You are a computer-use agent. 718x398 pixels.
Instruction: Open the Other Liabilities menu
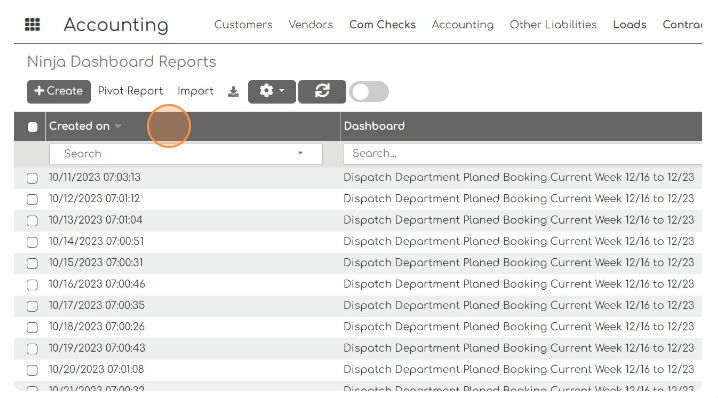click(x=553, y=24)
